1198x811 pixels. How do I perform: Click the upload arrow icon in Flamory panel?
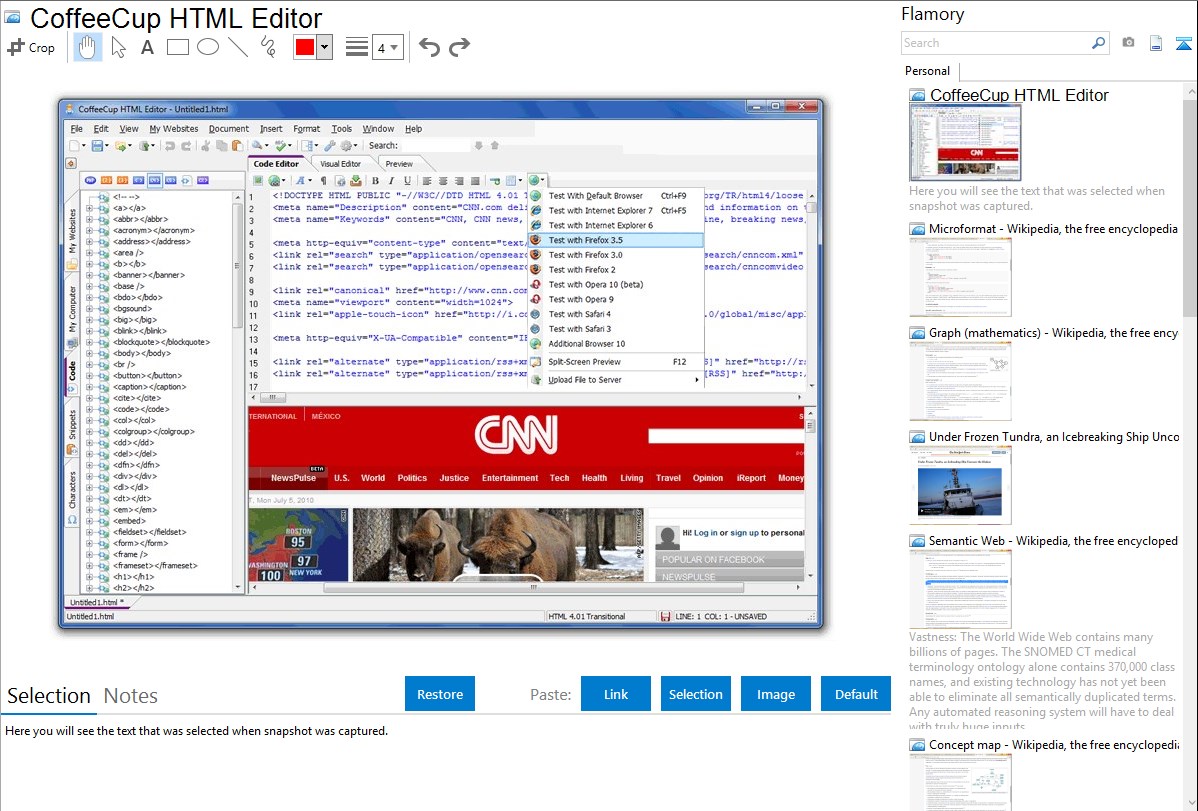(x=1183, y=43)
